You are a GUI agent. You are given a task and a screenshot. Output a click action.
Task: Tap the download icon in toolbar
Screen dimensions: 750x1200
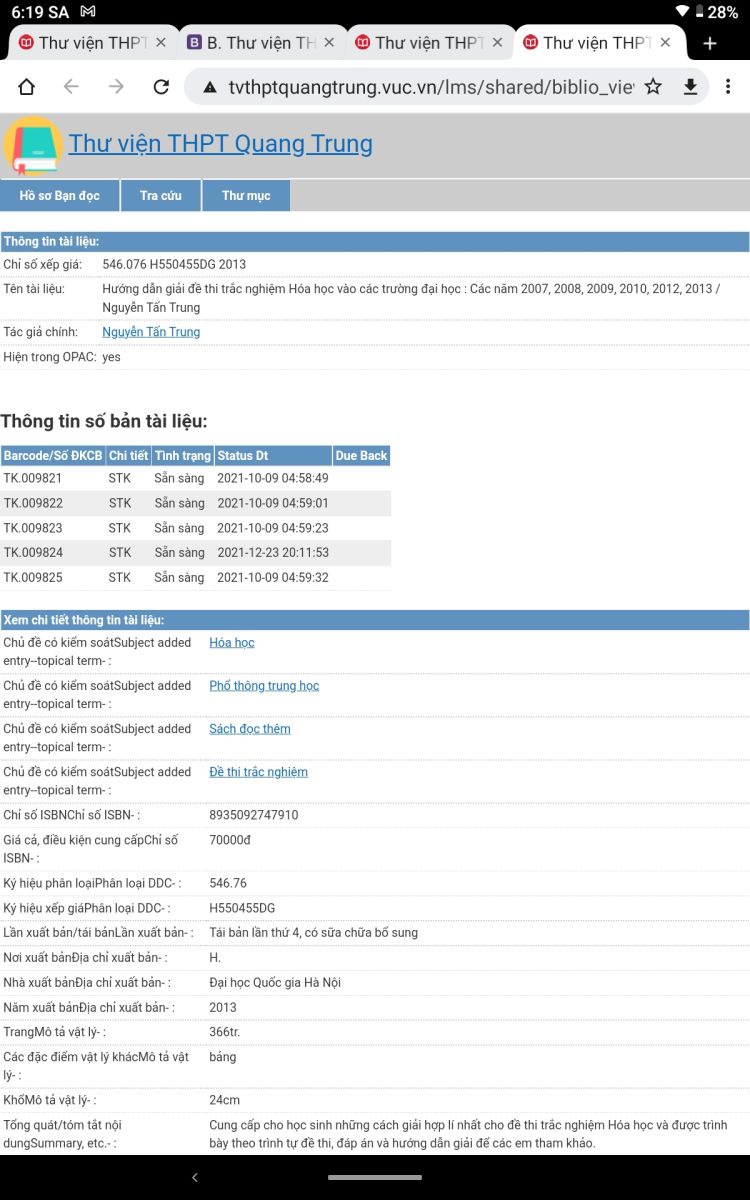click(x=690, y=87)
